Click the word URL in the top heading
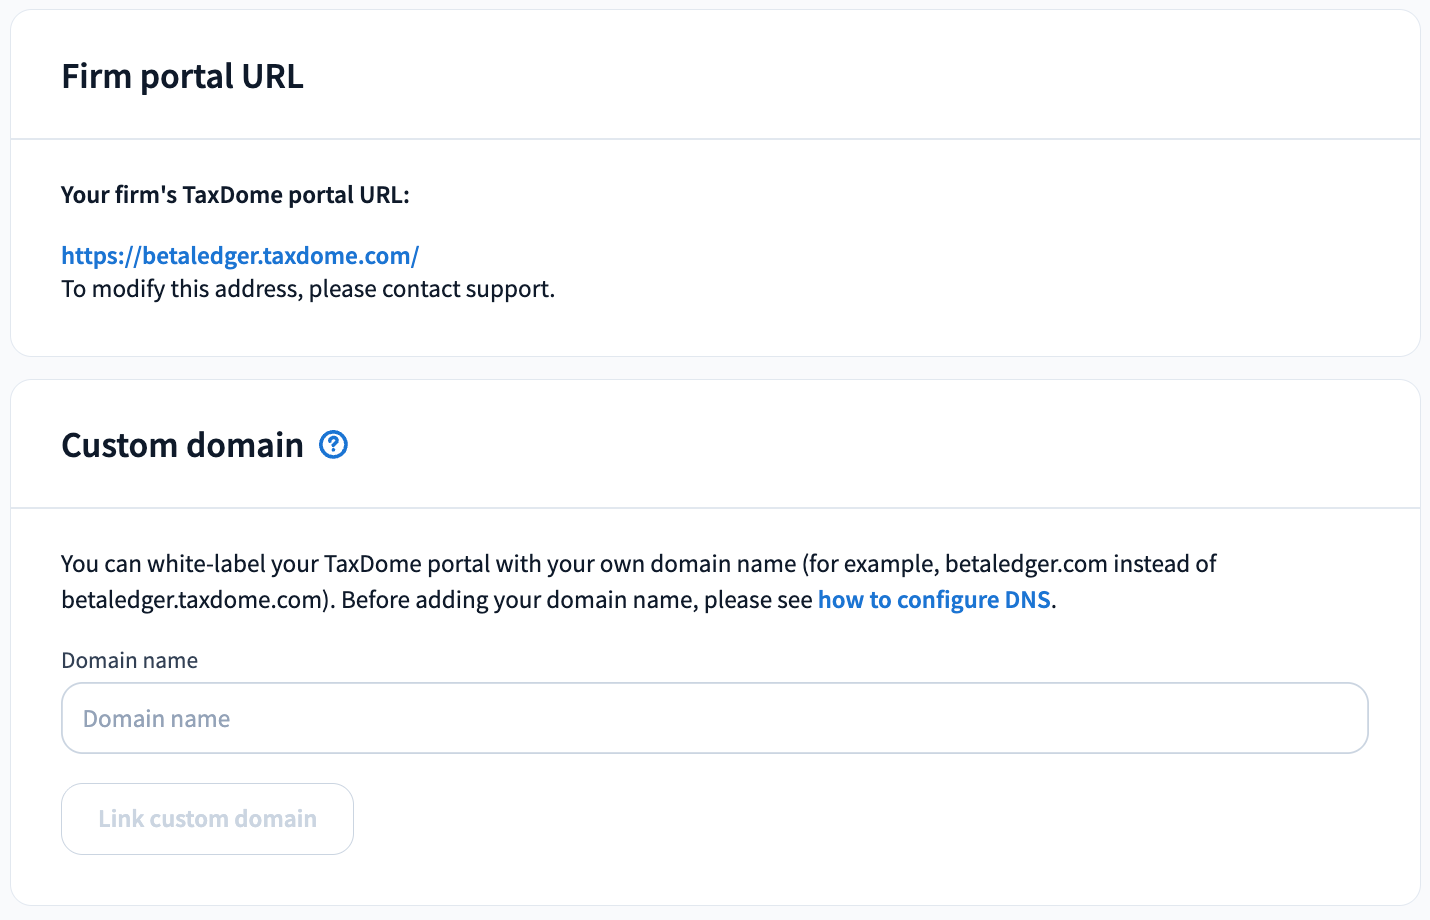The width and height of the screenshot is (1430, 920). (272, 76)
